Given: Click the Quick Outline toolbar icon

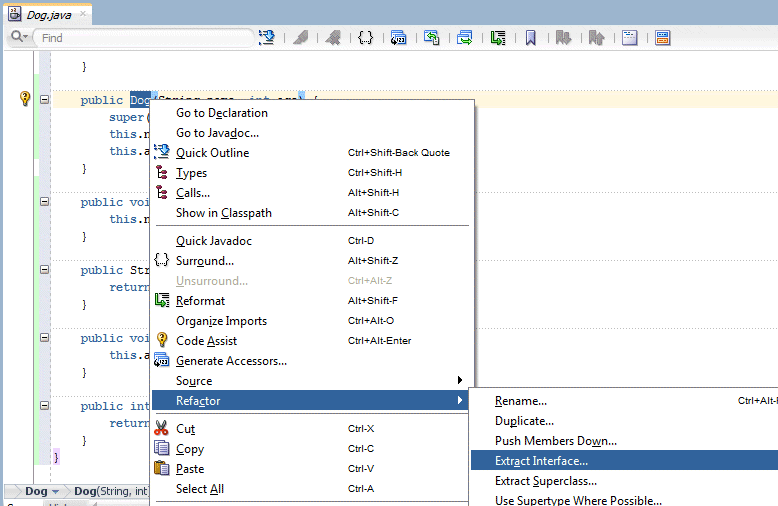Looking at the screenshot, I should [x=267, y=38].
